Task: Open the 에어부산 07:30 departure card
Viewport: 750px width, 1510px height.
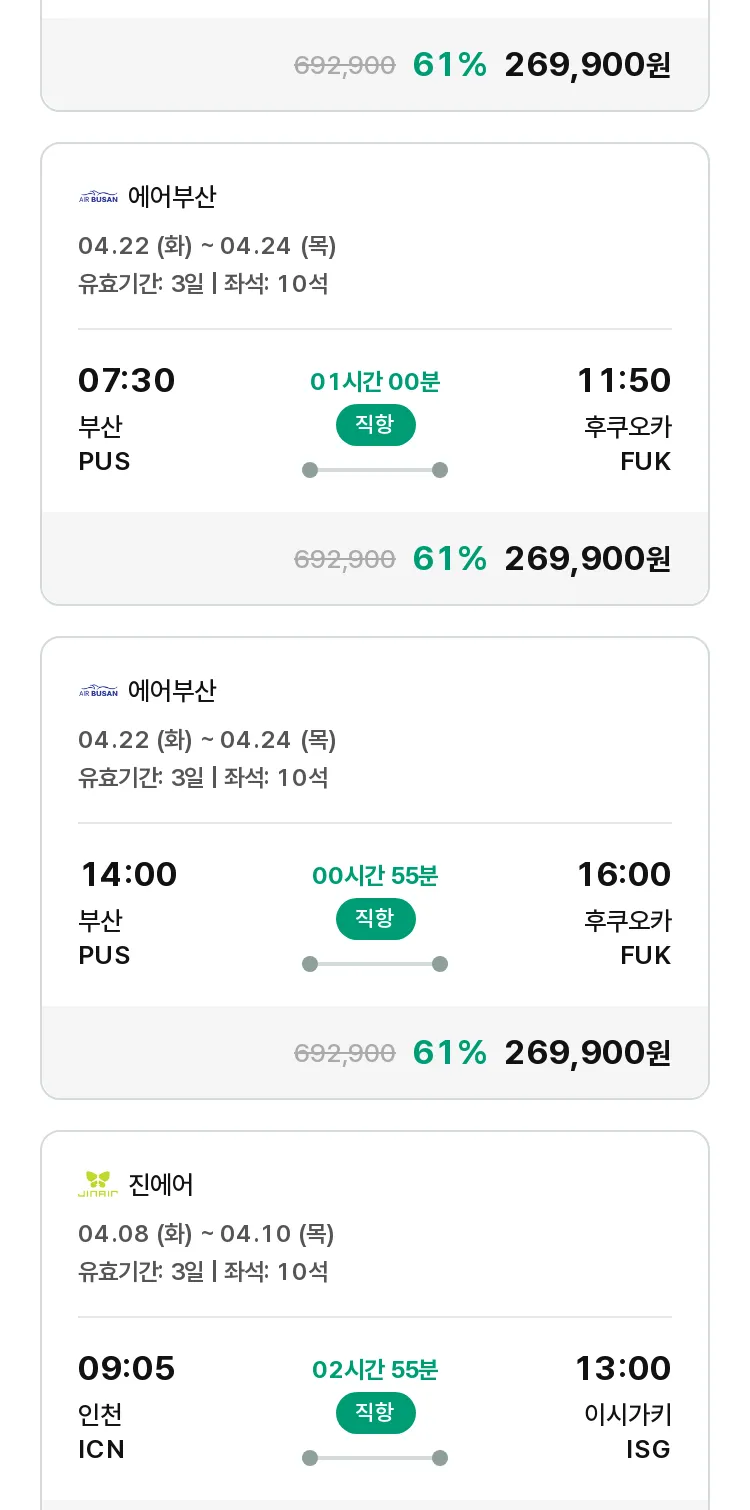Action: coord(375,374)
